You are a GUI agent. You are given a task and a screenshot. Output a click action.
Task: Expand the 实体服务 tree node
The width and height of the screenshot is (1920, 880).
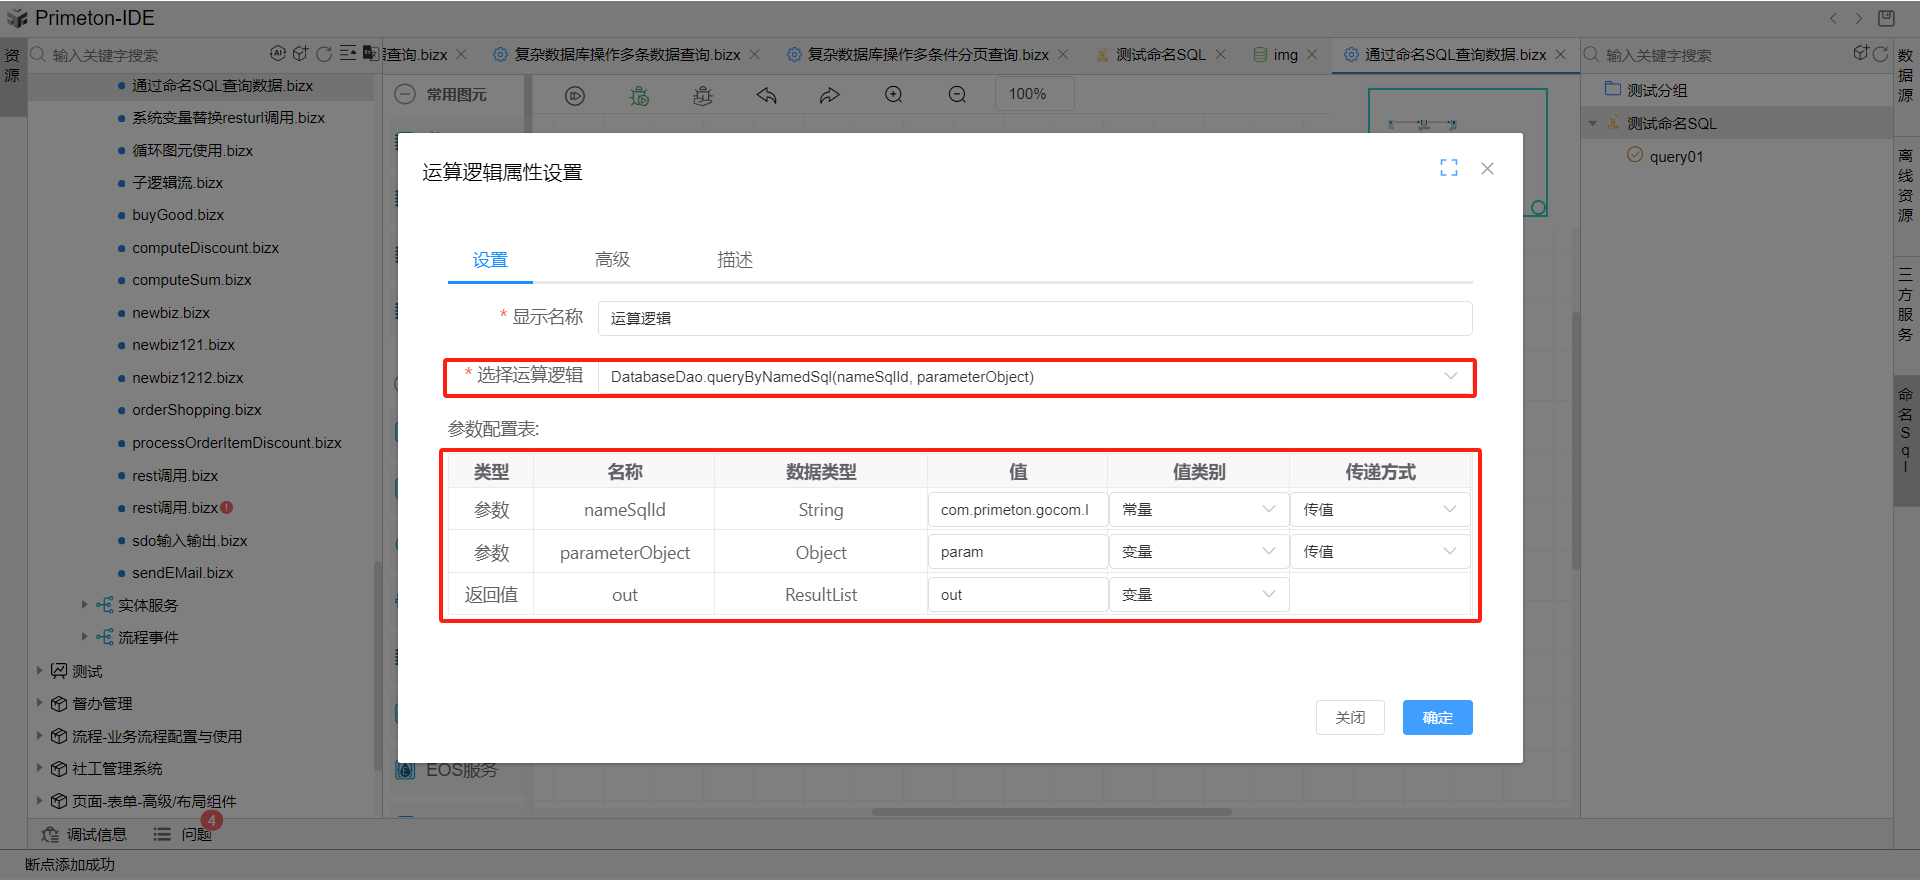(x=84, y=605)
